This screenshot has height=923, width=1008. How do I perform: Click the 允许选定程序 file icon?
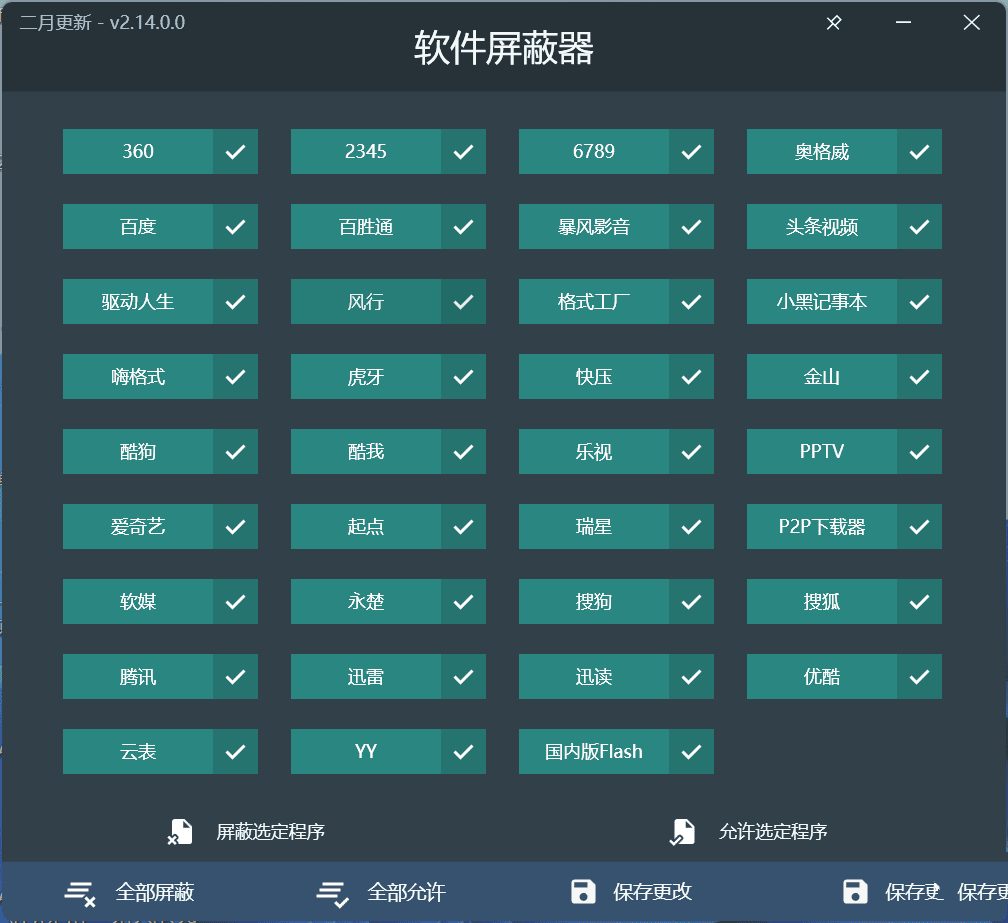(x=682, y=832)
